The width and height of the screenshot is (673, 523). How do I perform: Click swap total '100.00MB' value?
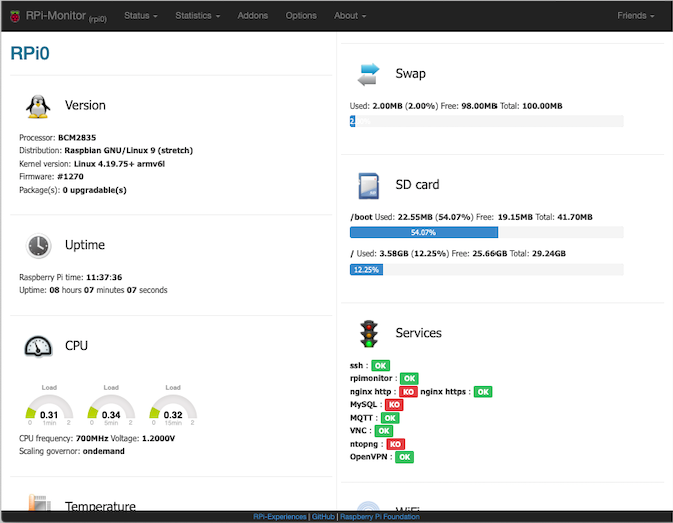coord(542,106)
